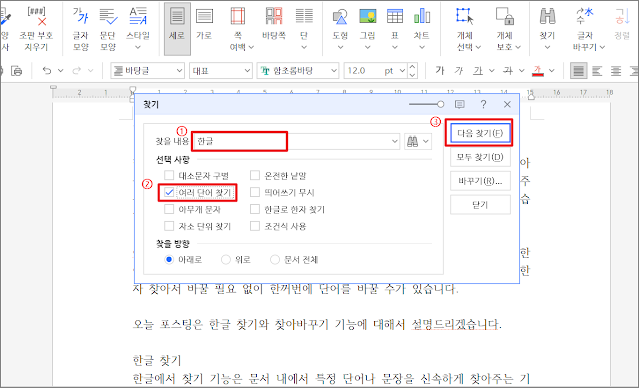Enable 아무개 문자 checkbox
Viewport: 639px width, 388px height.
tap(169, 209)
